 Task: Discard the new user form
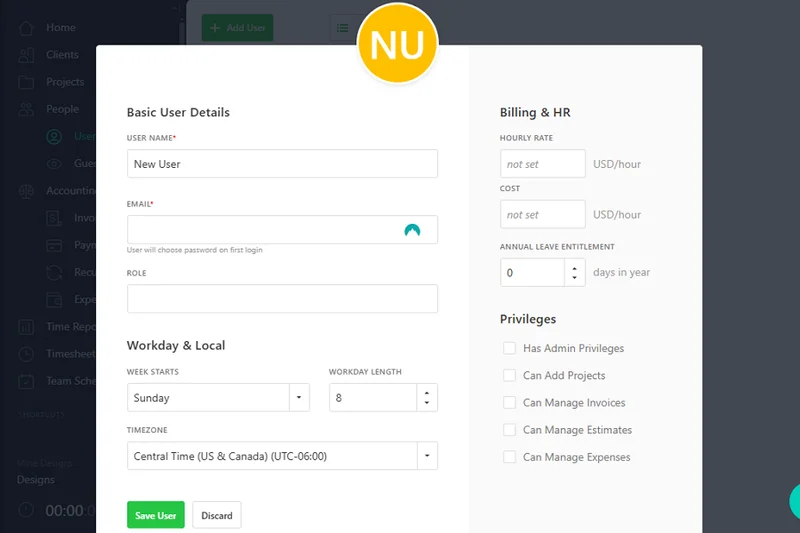[216, 516]
